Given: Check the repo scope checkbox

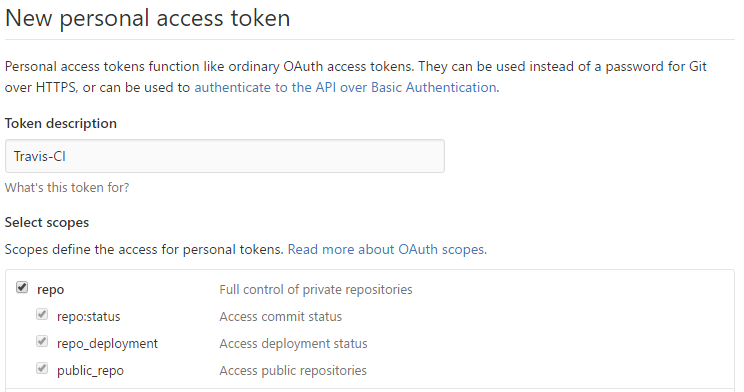Looking at the screenshot, I should click(x=22, y=287).
